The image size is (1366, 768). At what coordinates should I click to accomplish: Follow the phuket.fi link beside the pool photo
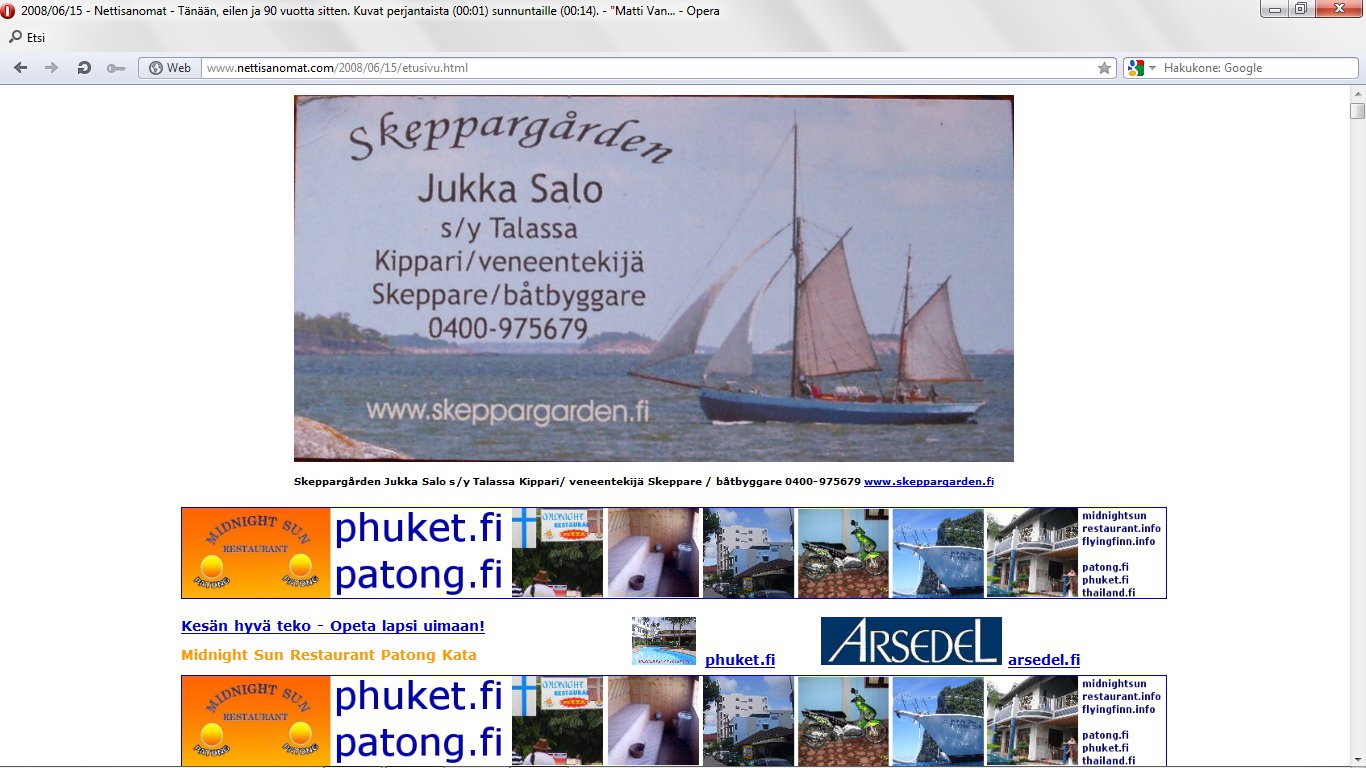point(739,660)
